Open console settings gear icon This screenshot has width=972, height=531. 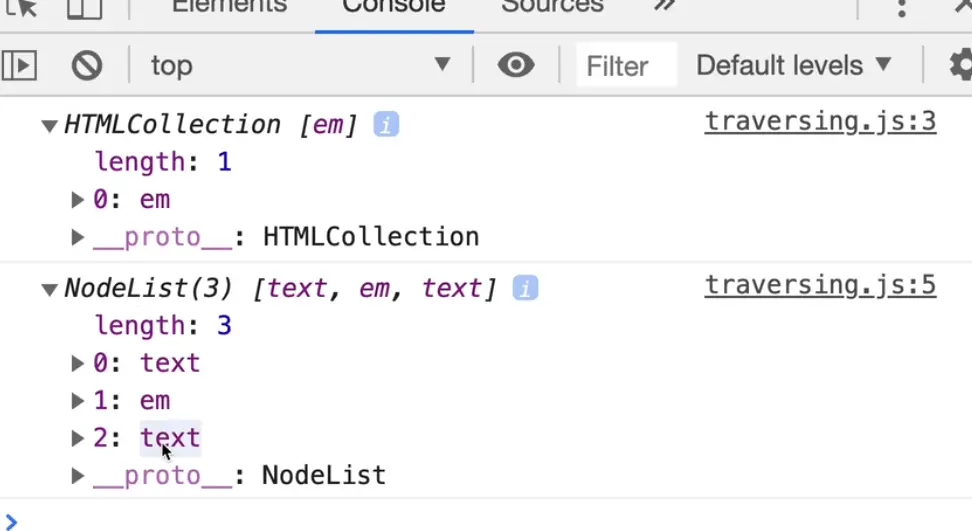pos(961,66)
